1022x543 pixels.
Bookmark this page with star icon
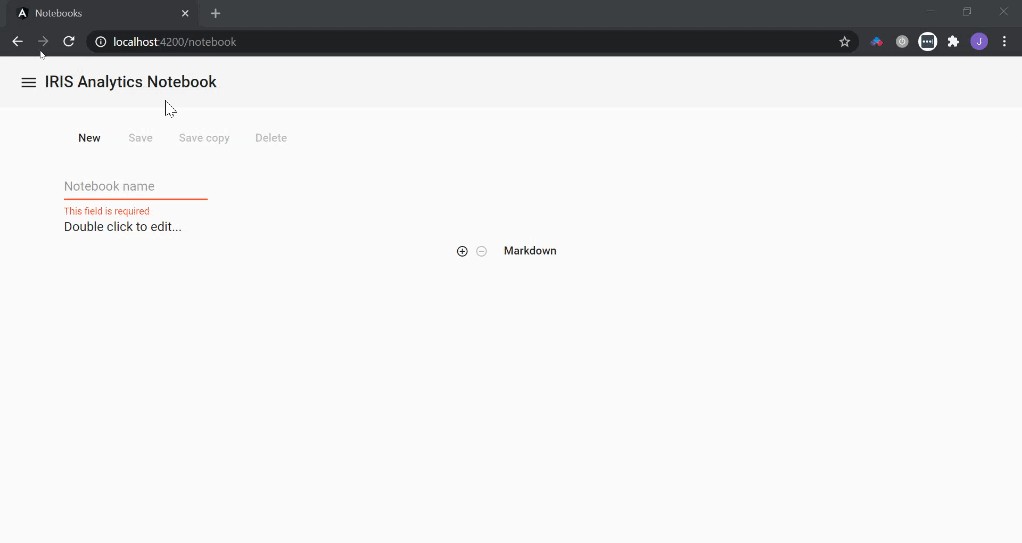pos(844,42)
